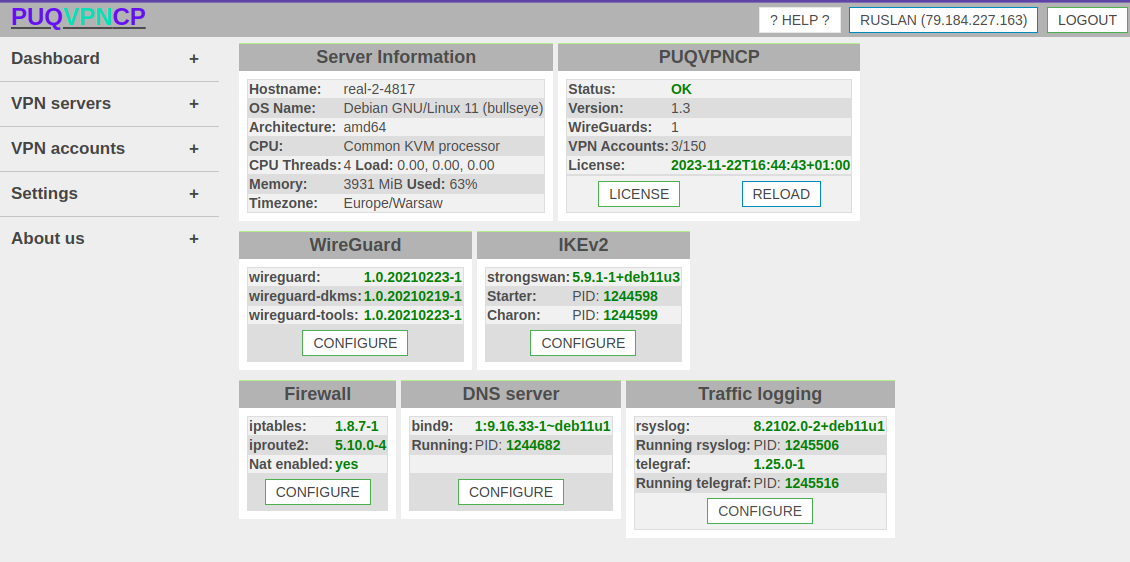
Task: Select VPN servers in the sidebar
Action: pos(61,104)
